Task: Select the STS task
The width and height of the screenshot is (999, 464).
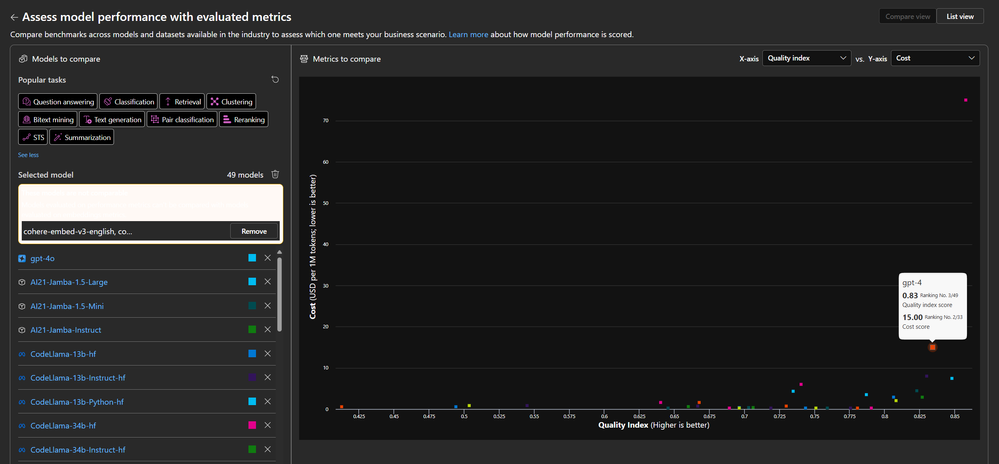Action: point(33,137)
